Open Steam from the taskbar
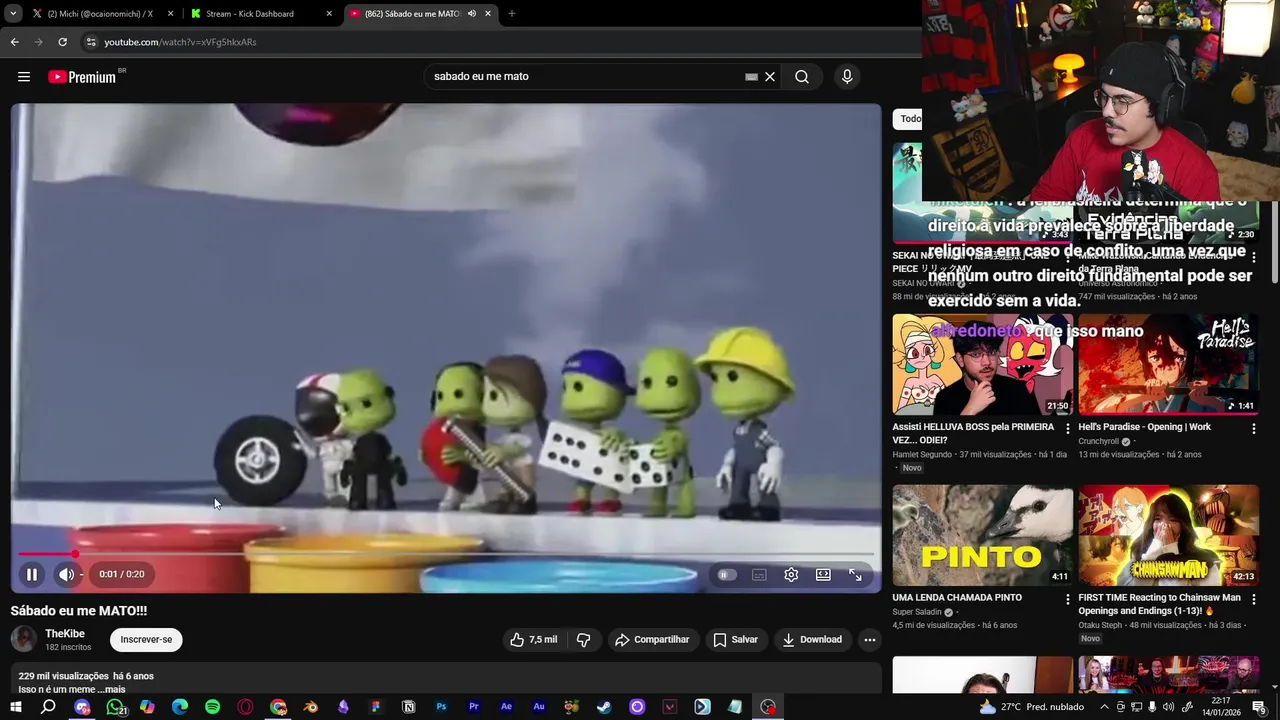Screen dimensions: 1280x720 click(x=604, y=707)
